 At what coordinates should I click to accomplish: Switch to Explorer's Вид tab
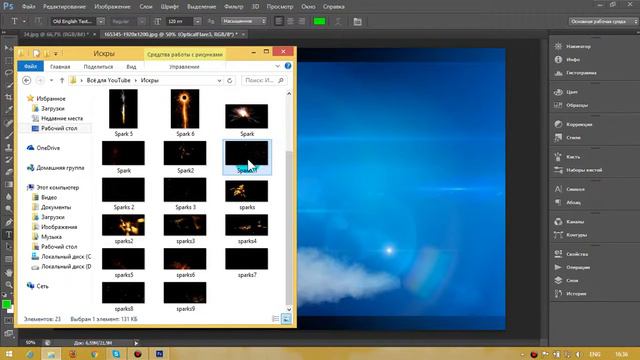point(131,67)
